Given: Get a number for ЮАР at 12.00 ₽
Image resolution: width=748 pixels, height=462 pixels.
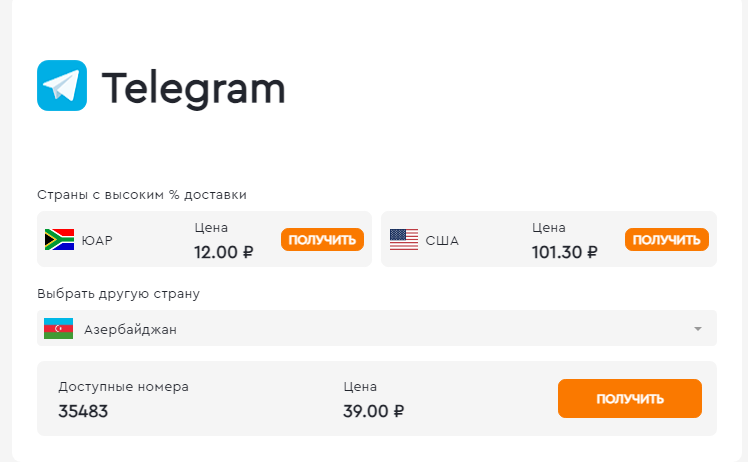Looking at the screenshot, I should click(322, 240).
